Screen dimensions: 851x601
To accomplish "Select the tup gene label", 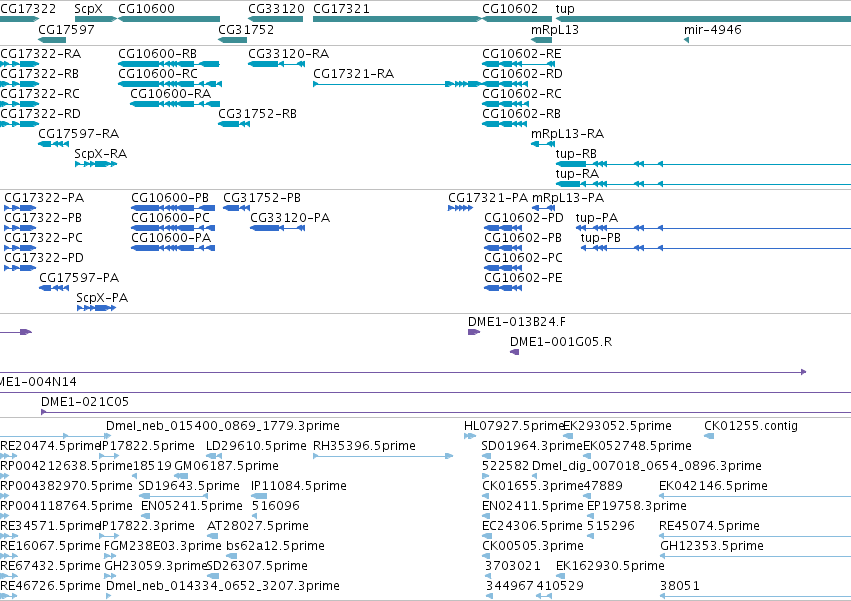I will pyautogui.click(x=565, y=9).
